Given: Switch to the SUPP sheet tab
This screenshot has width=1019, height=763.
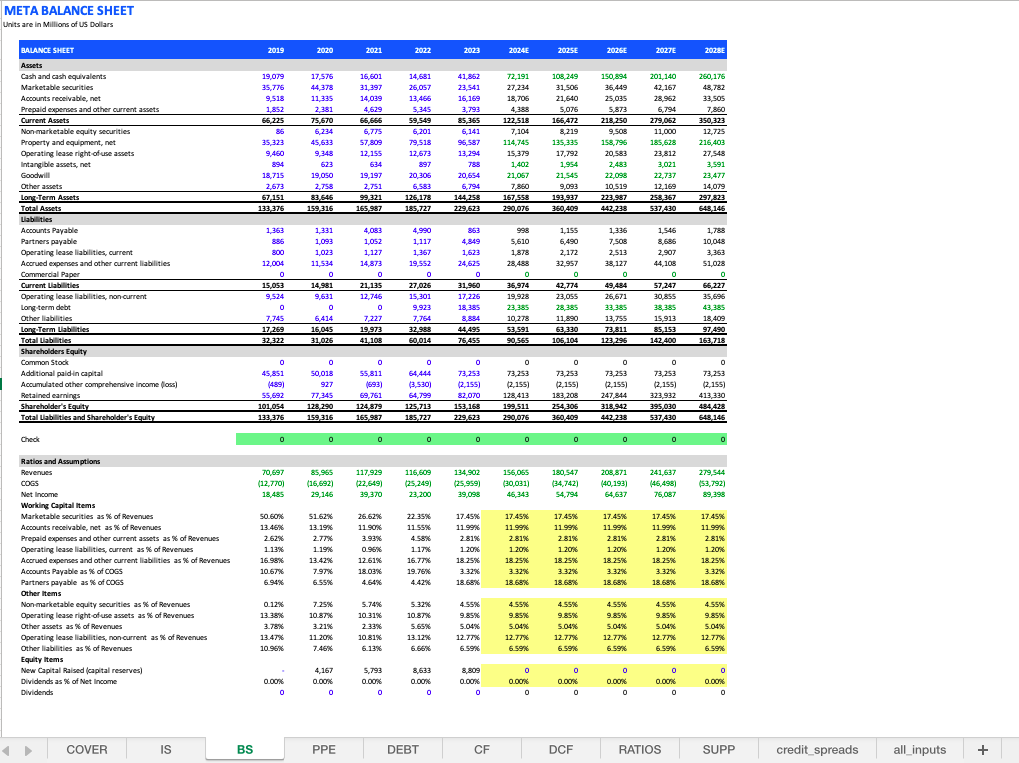Looking at the screenshot, I should [x=719, y=750].
